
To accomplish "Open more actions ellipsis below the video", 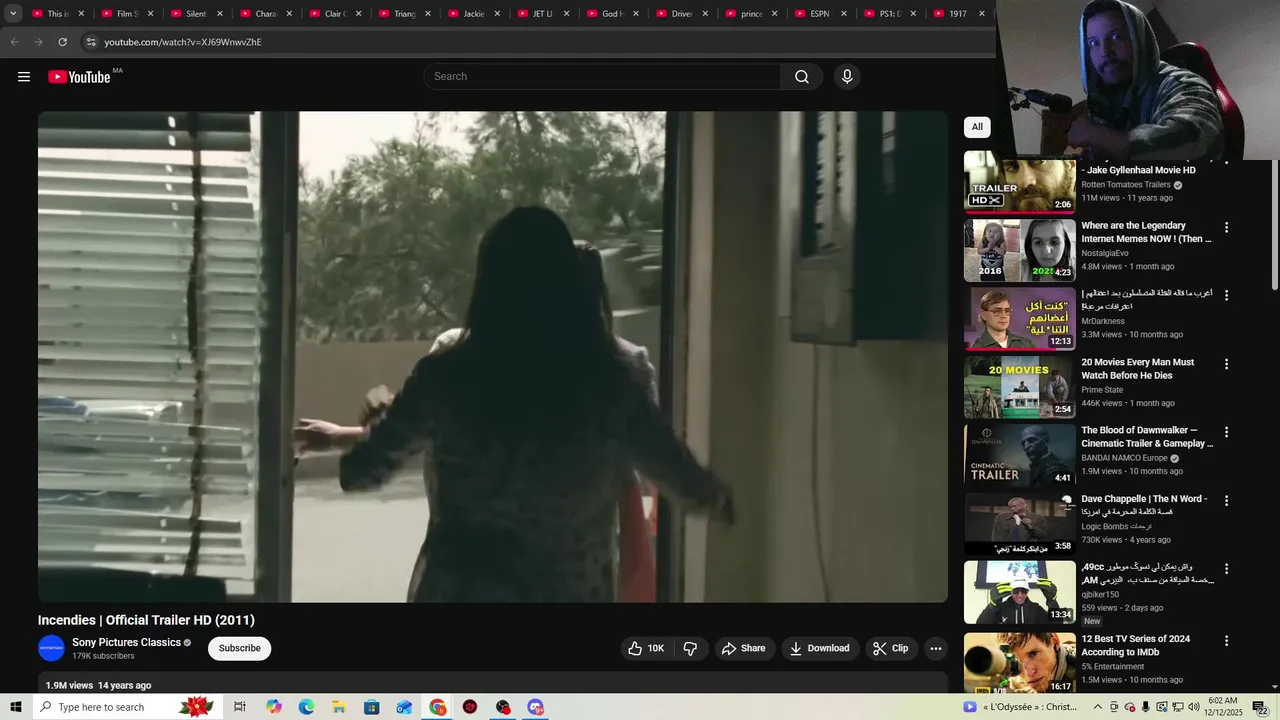I will (x=936, y=648).
